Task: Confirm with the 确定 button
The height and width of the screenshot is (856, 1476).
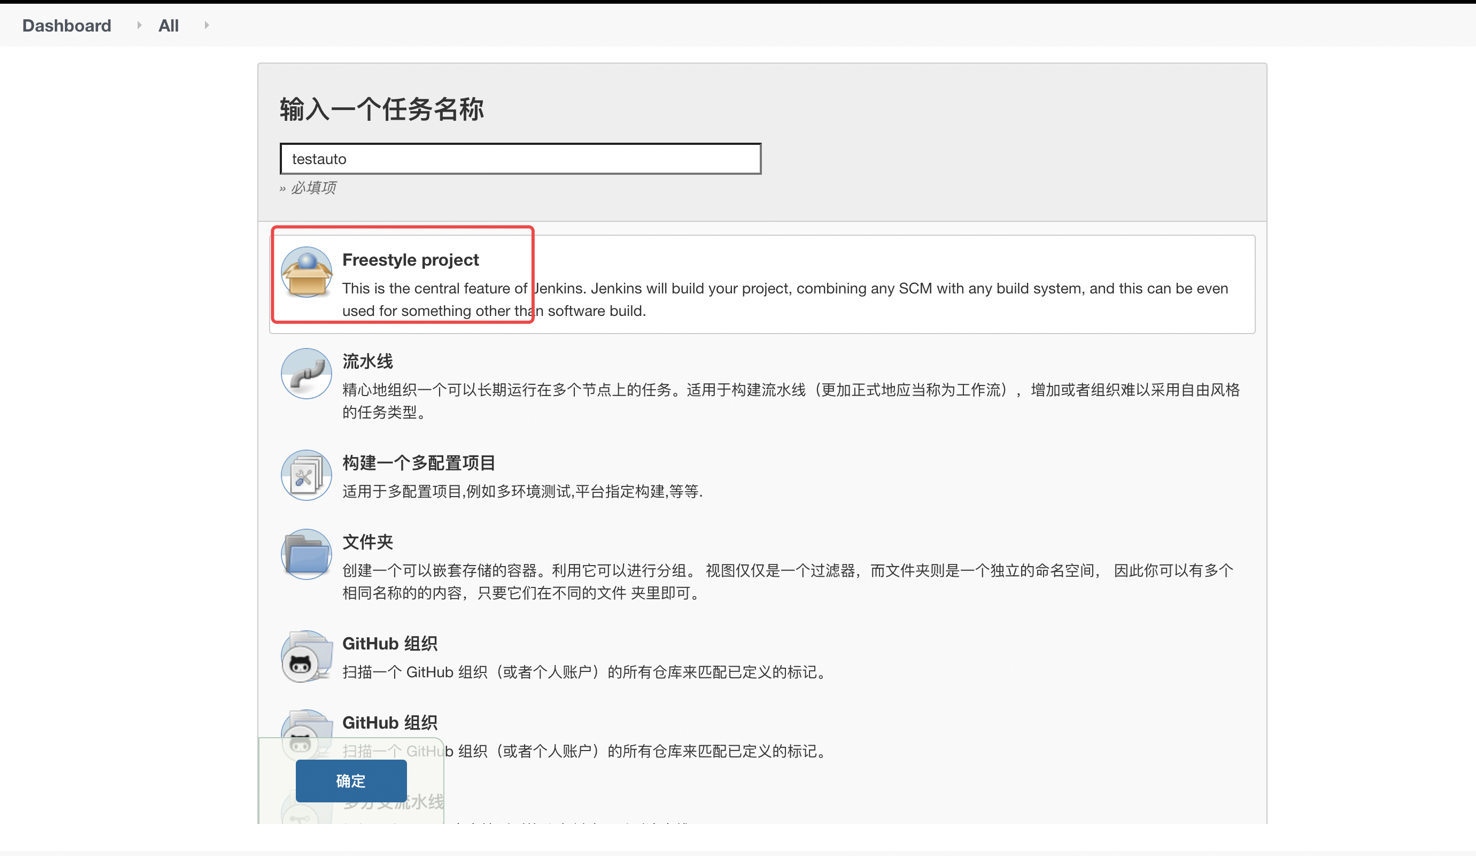Action: tap(351, 781)
